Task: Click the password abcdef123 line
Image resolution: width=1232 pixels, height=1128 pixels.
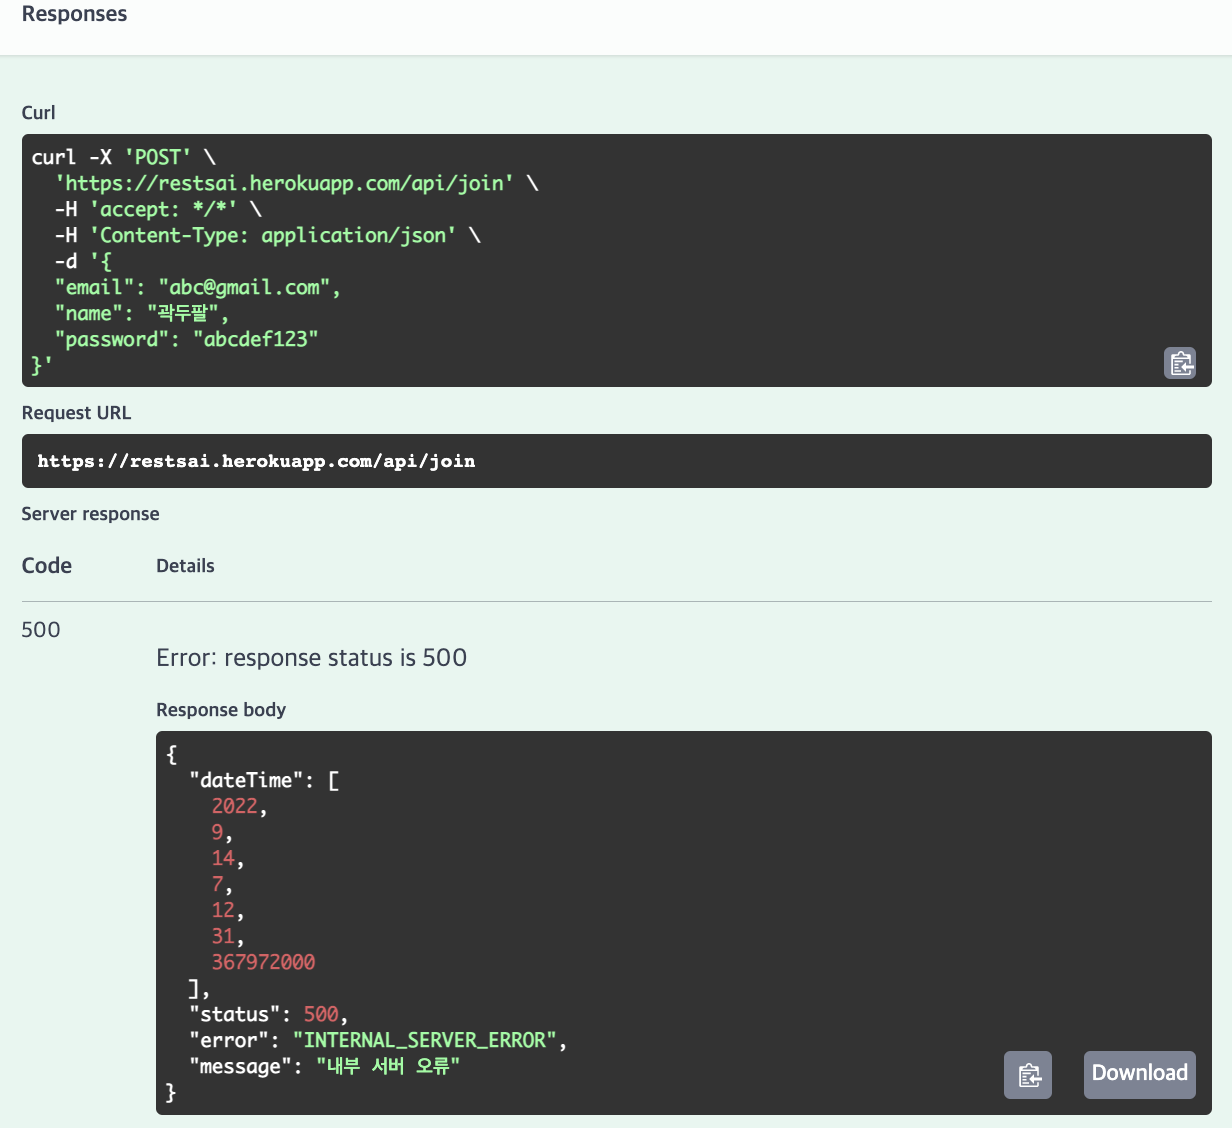Action: point(187,339)
